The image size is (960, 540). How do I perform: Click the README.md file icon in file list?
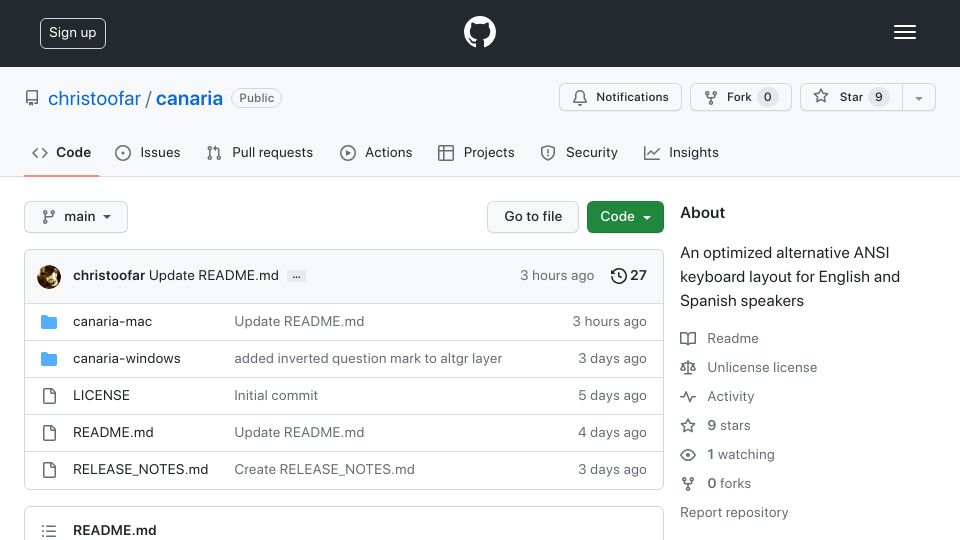pyautogui.click(x=50, y=433)
